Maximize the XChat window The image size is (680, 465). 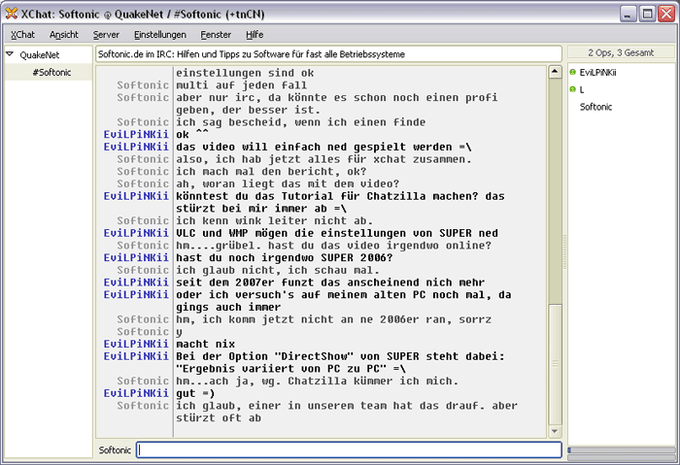(x=647, y=14)
